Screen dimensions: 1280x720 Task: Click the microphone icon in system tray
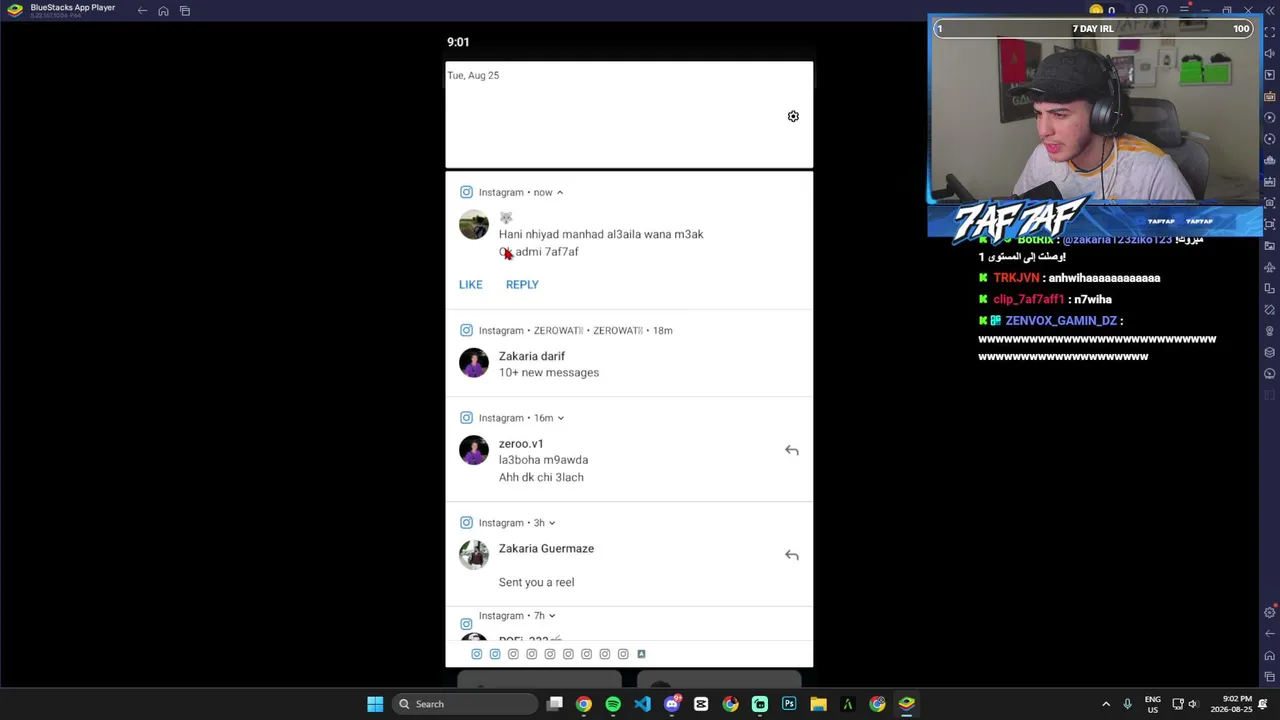(x=1127, y=704)
